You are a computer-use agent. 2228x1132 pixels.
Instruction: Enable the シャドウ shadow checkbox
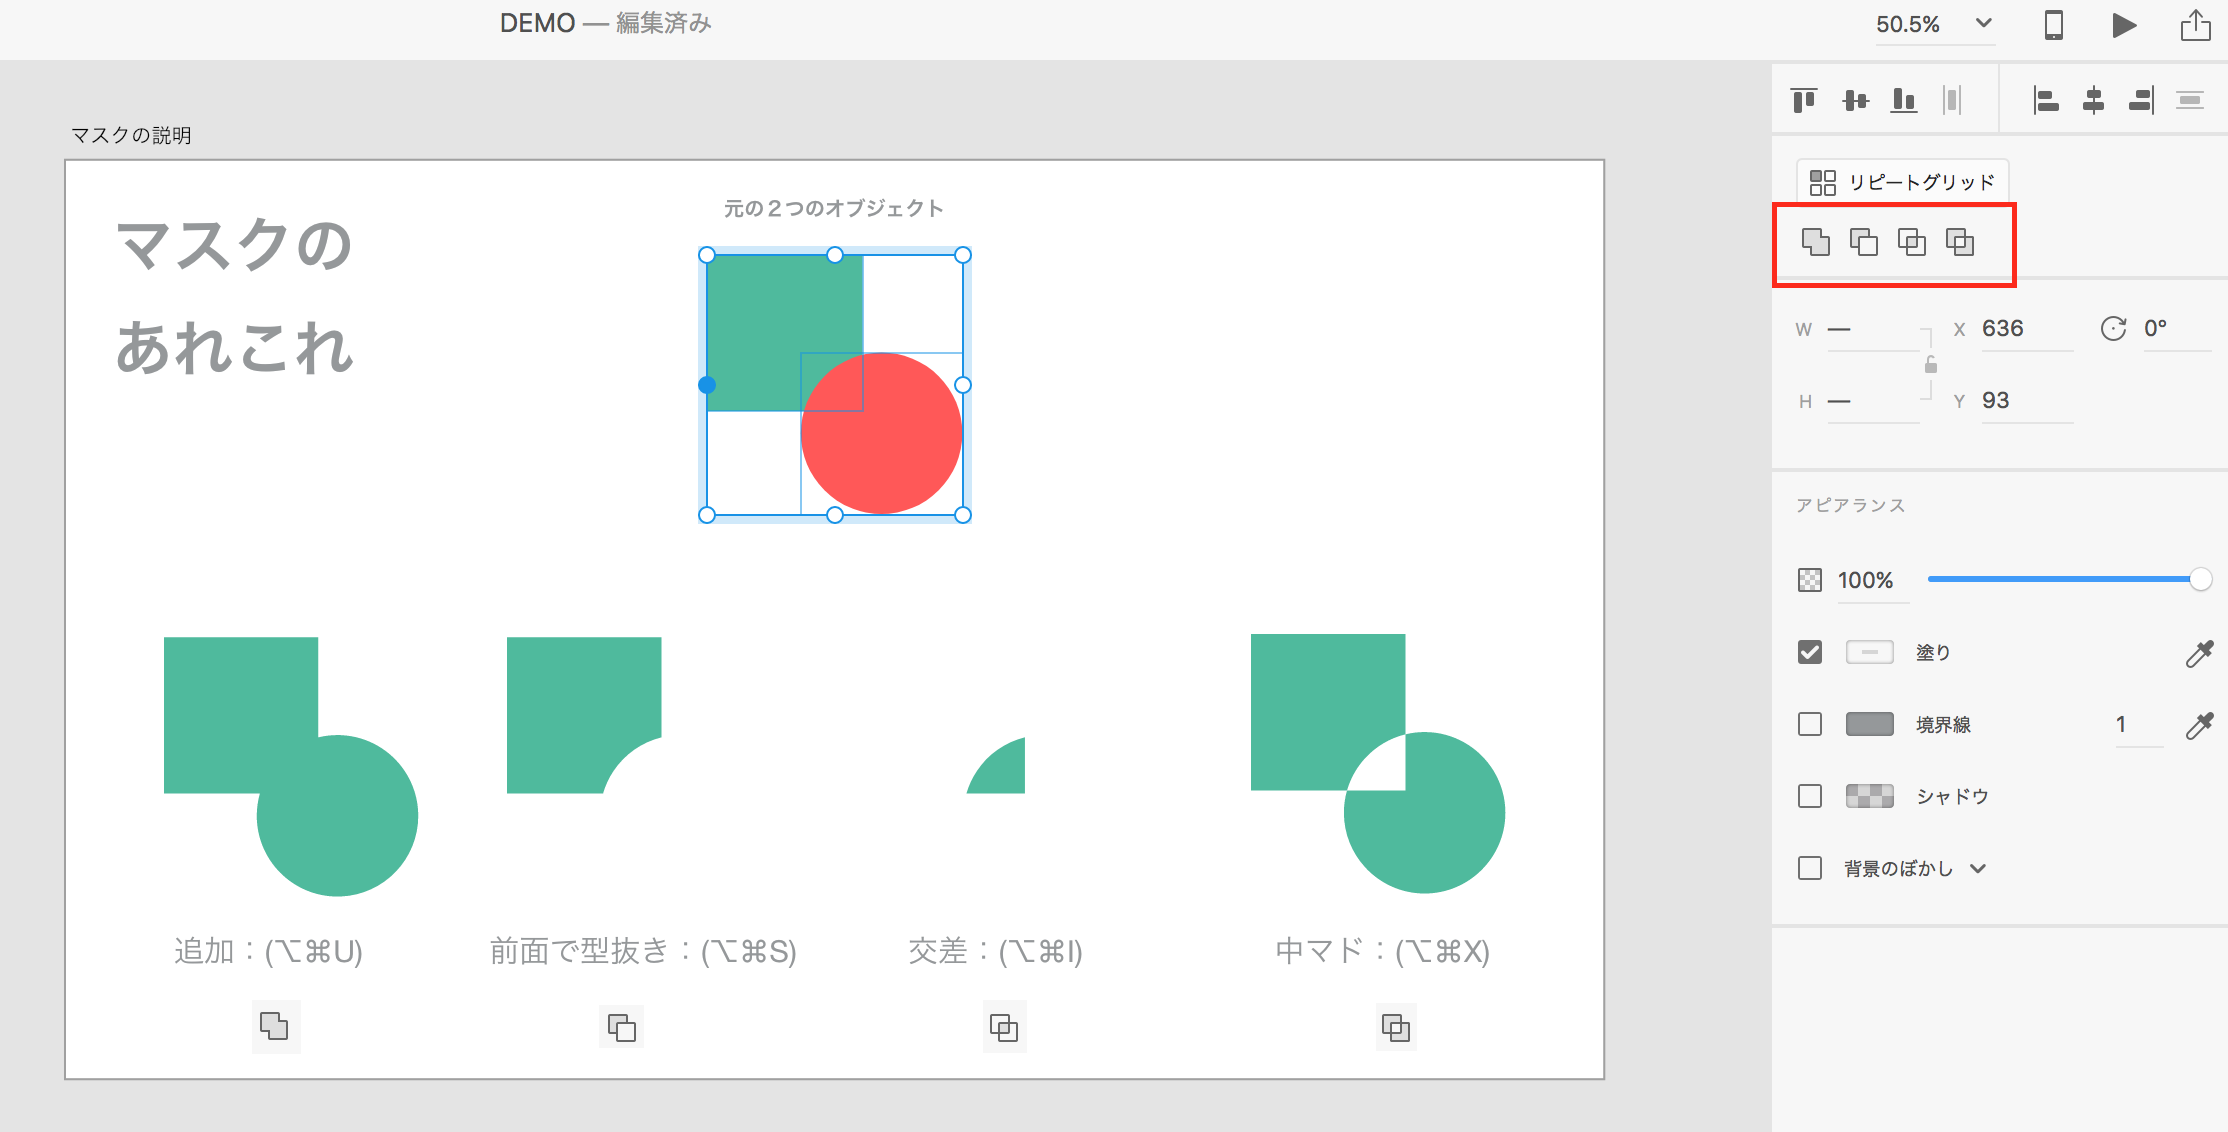pos(1810,796)
